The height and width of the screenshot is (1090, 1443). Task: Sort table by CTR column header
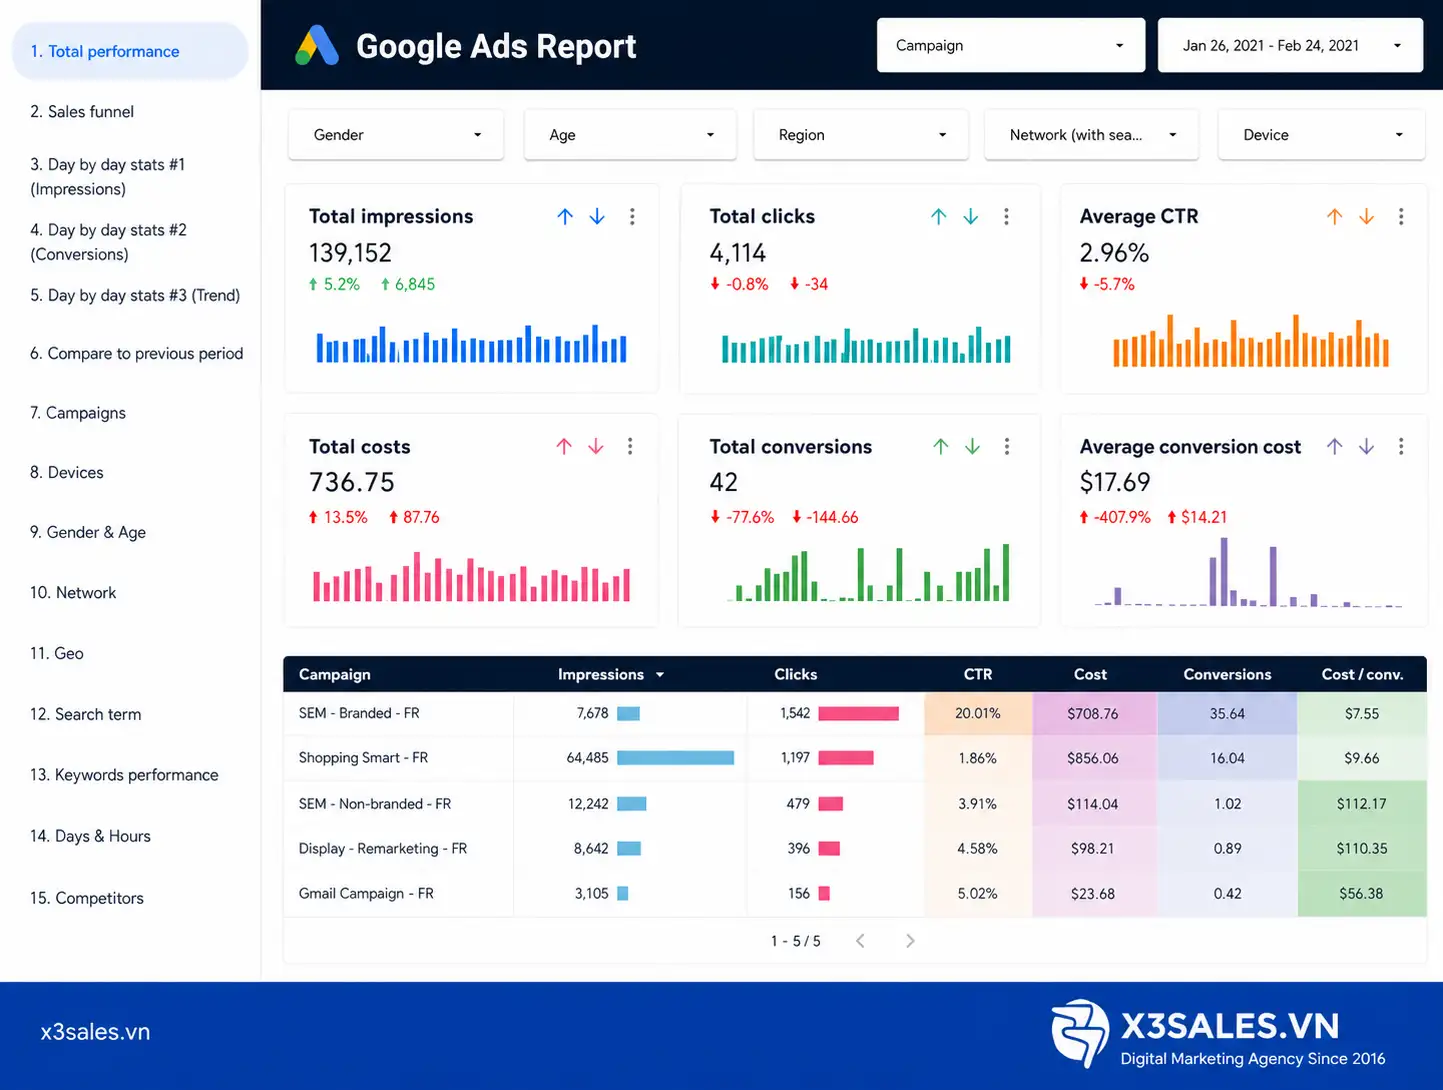(x=978, y=675)
